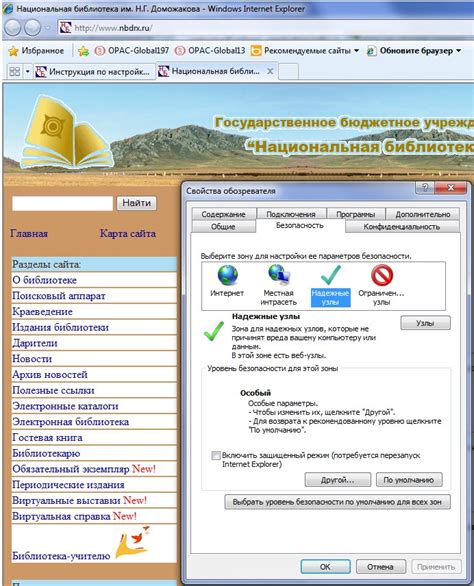This screenshot has height=586, width=474.
Task: Click the site search input field
Action: (x=62, y=203)
